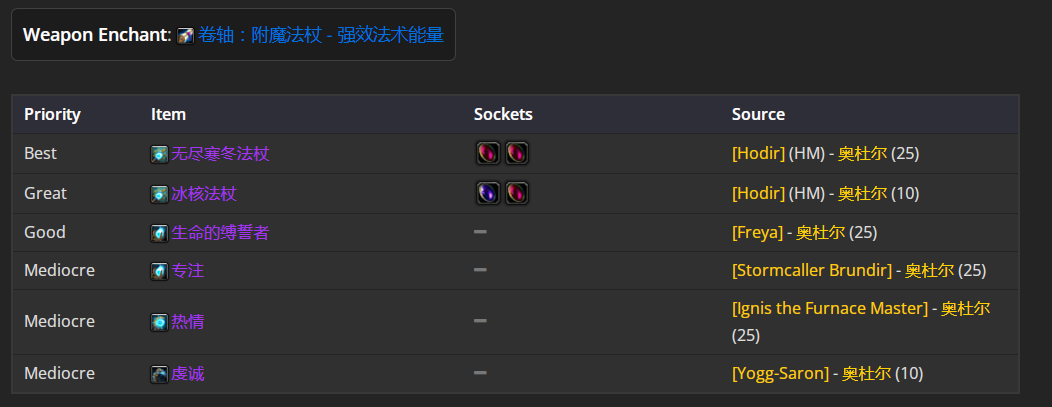Follow the [Freya] source link
1052x407 pixels.
(757, 233)
